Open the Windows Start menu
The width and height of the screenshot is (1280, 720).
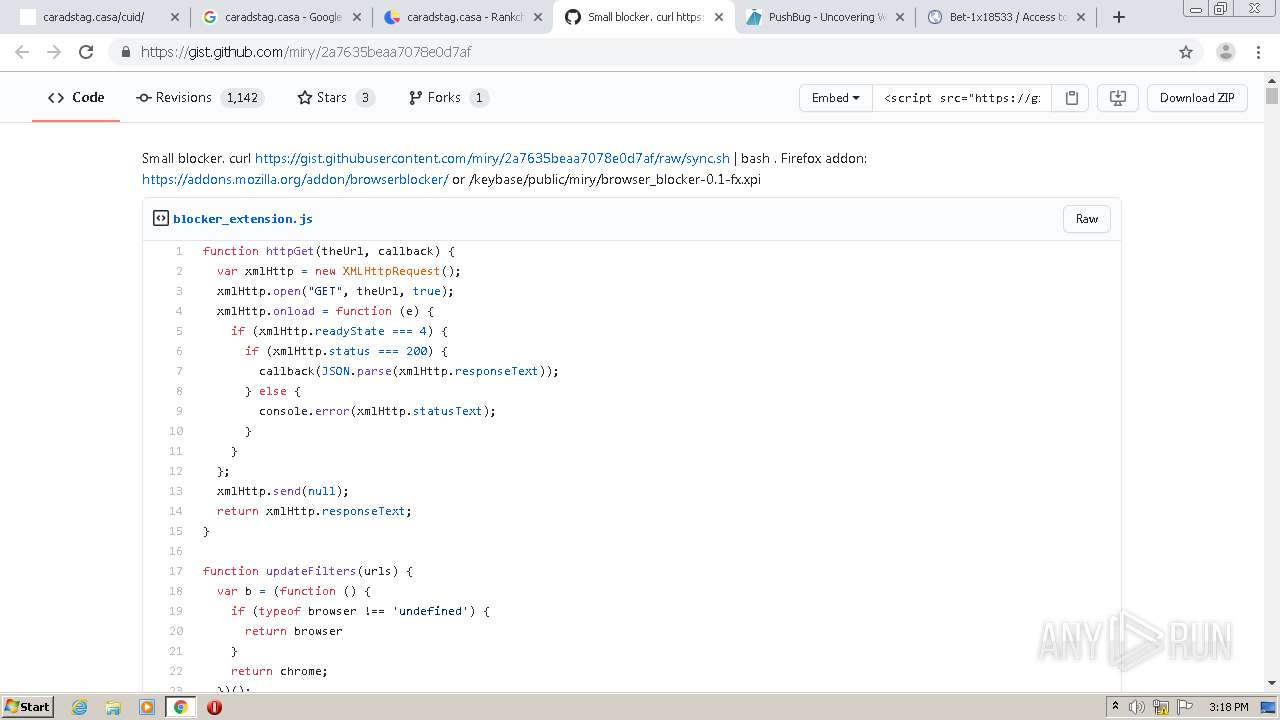click(x=27, y=707)
